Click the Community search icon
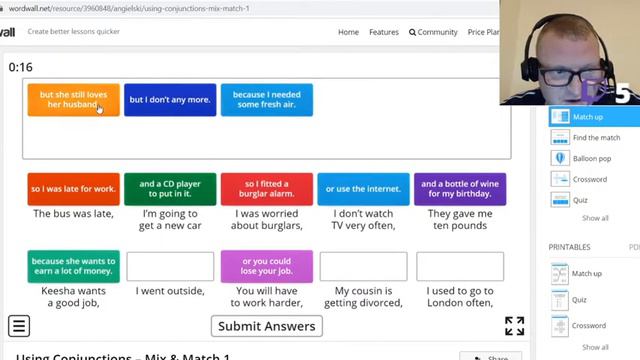Image resolution: width=640 pixels, height=360 pixels. pos(412,32)
